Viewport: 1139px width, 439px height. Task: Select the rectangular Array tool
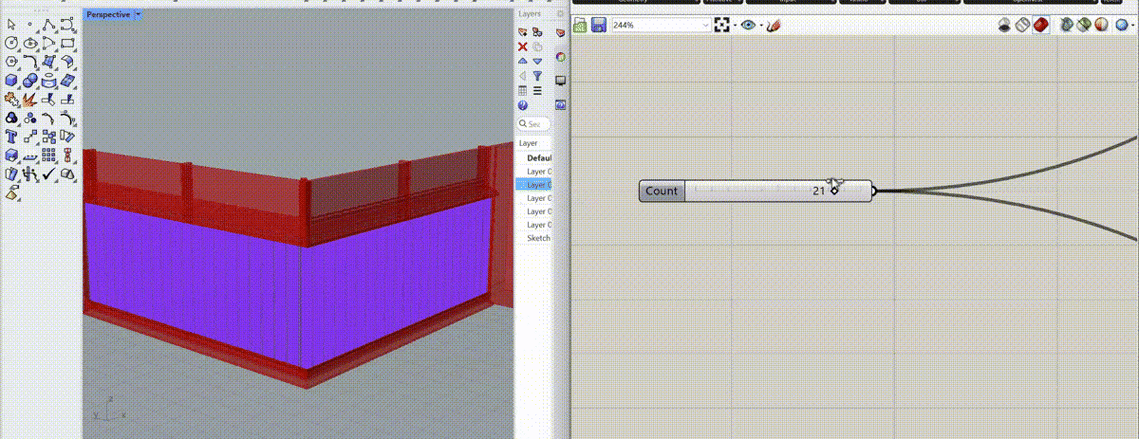(49, 154)
